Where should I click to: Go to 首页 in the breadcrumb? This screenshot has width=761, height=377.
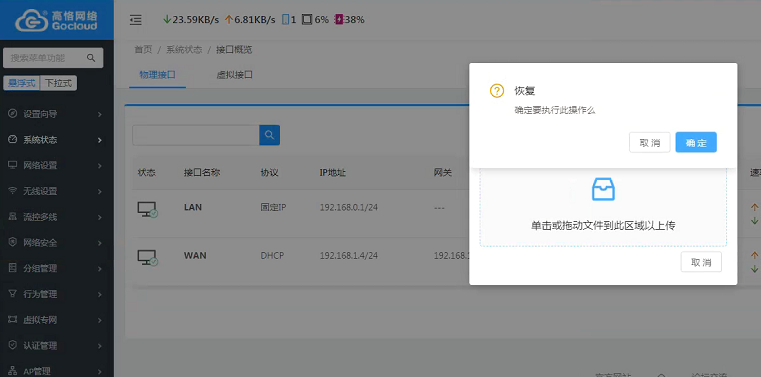tap(143, 49)
